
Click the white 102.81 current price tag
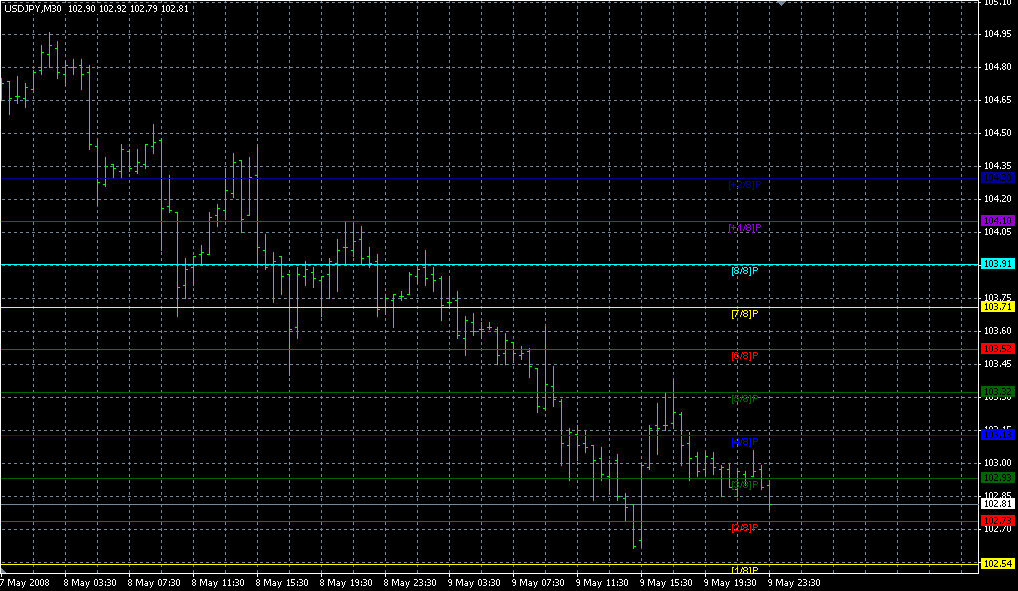click(998, 504)
